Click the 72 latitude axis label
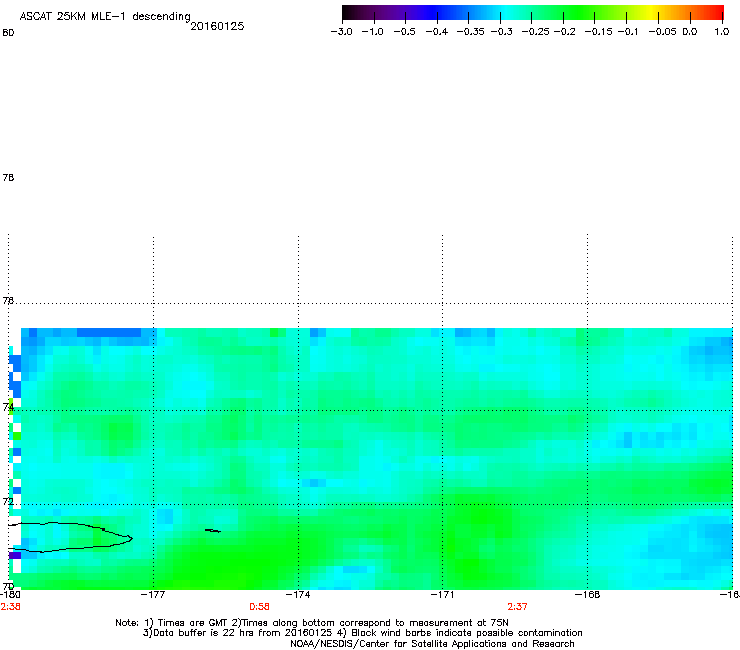Image resolution: width=740 pixels, height=650 pixels. coord(8,501)
